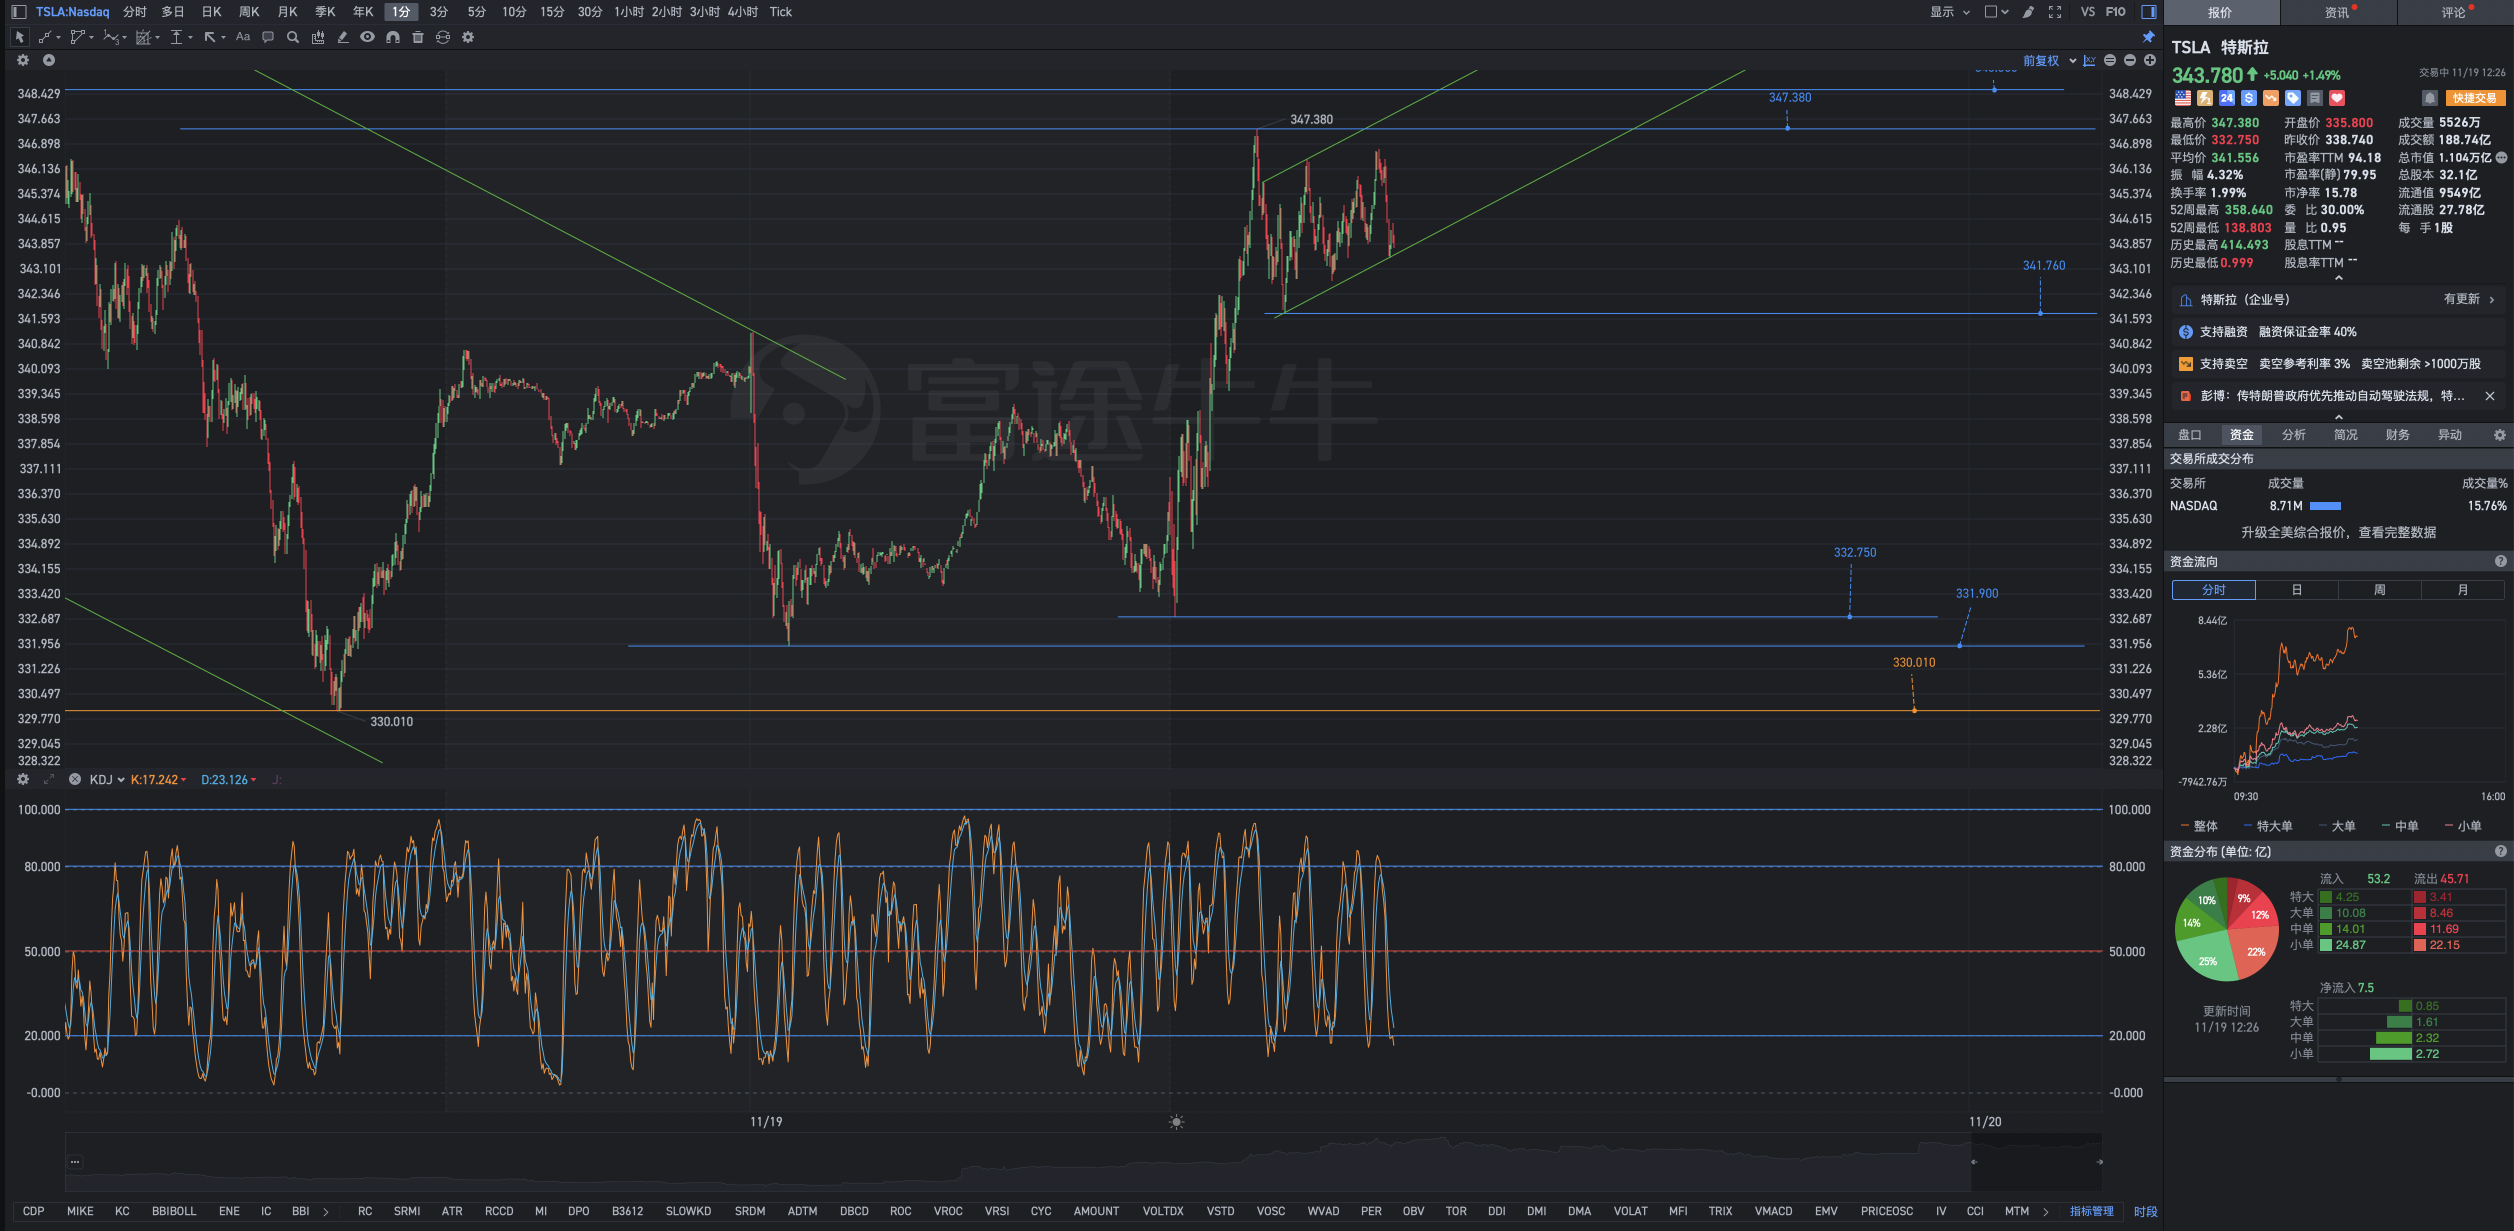Select the 周 weekly capital flow option
Viewport: 2514px width, 1231px height.
tap(2380, 590)
